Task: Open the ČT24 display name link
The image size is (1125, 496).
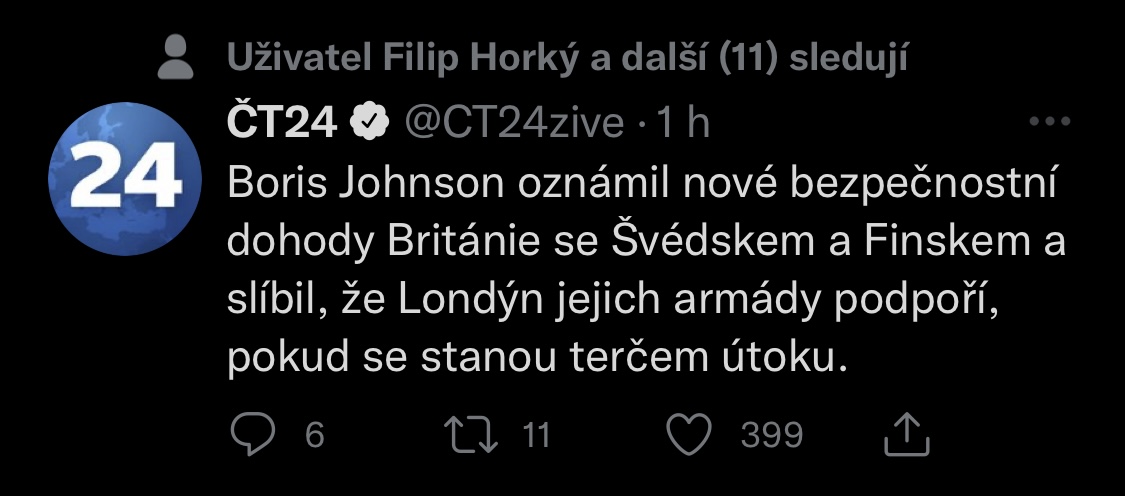Action: tap(284, 123)
